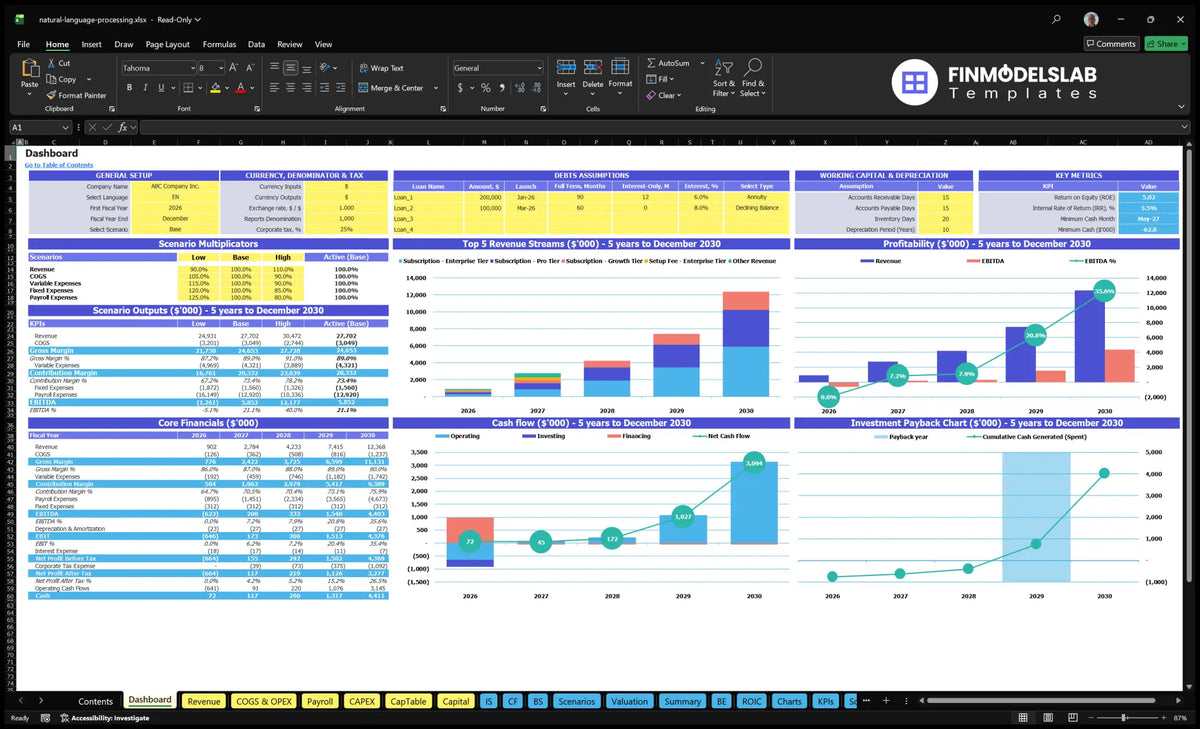Click the Format cells icon

[x=620, y=67]
